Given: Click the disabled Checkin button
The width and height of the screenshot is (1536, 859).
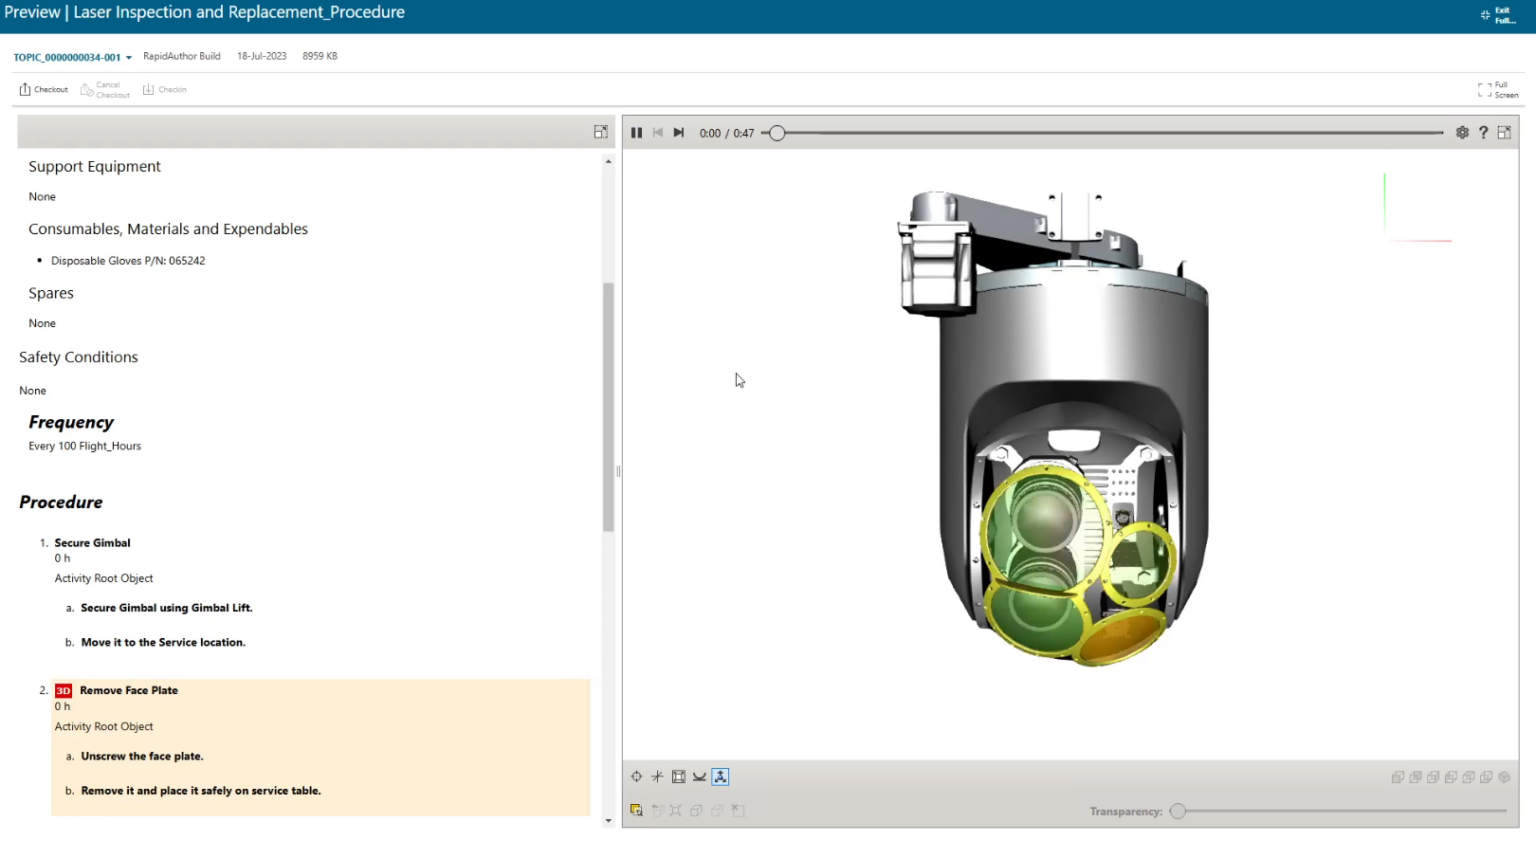Looking at the screenshot, I should pyautogui.click(x=165, y=89).
